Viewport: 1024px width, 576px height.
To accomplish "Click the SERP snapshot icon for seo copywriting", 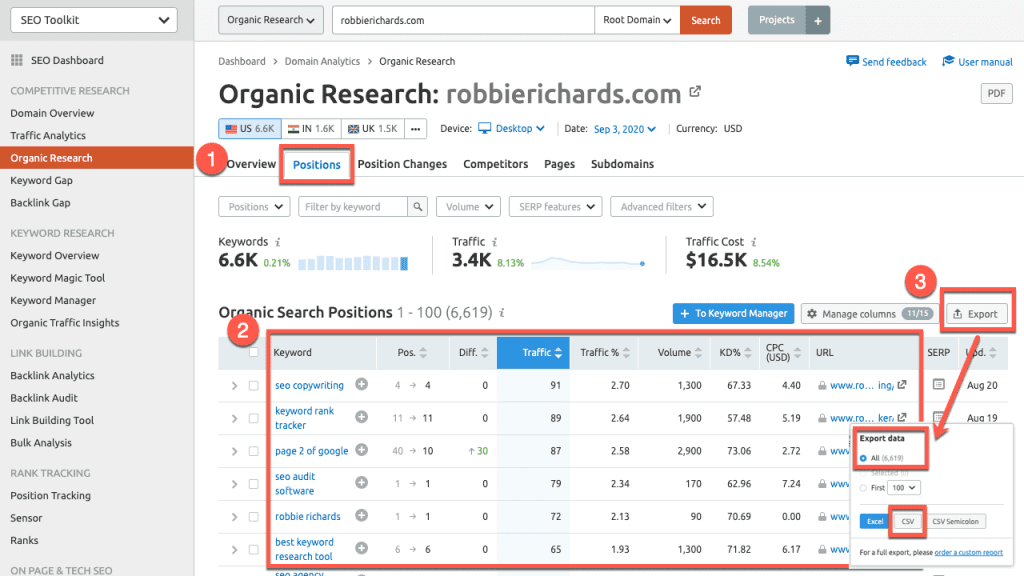I will pos(938,385).
